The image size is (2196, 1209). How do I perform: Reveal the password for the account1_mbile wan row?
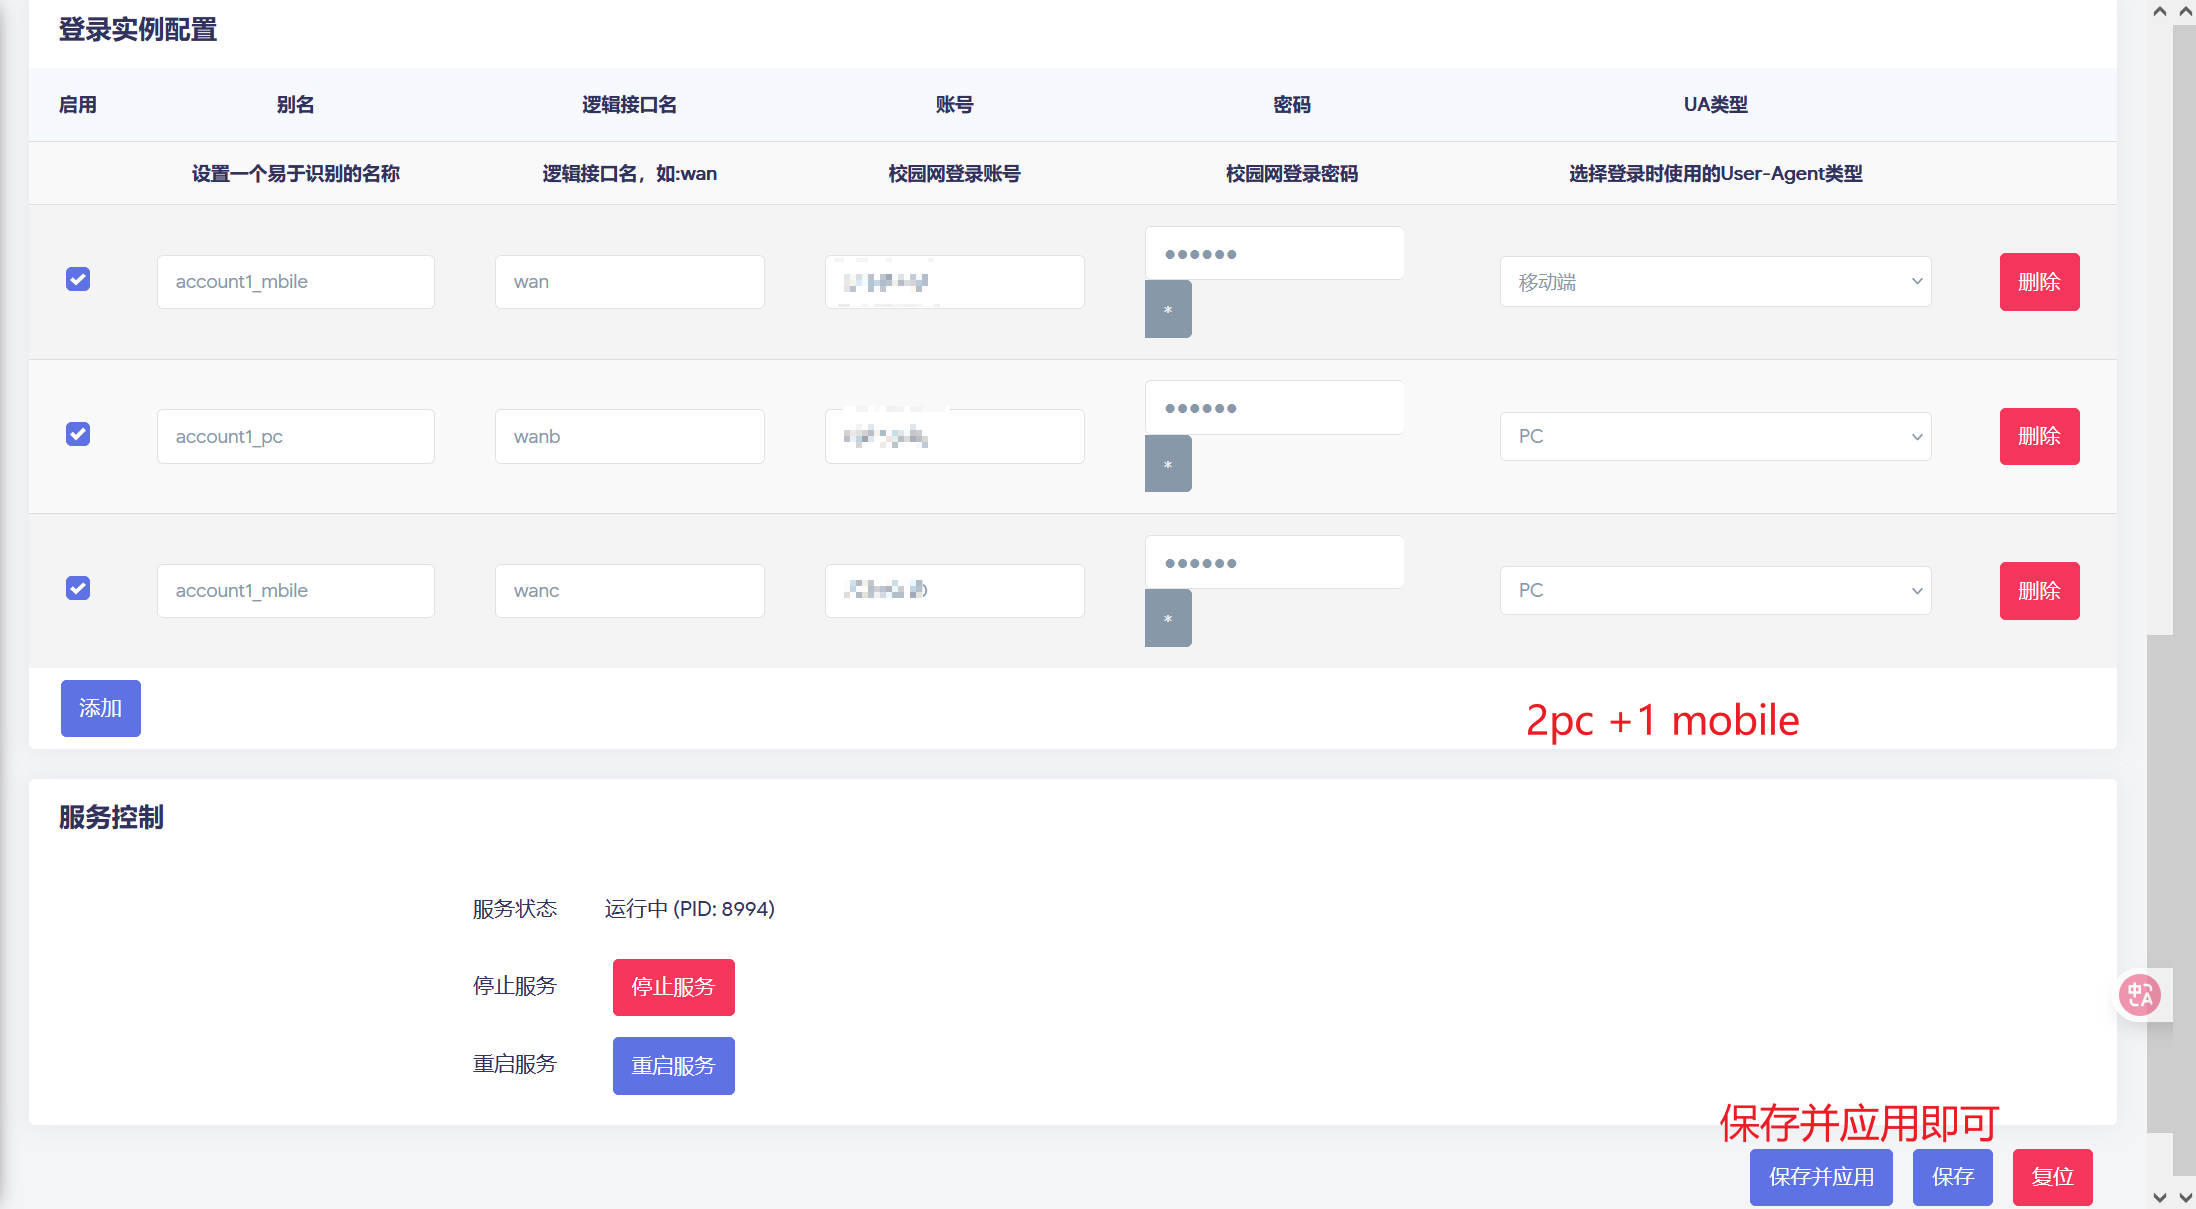point(1168,310)
